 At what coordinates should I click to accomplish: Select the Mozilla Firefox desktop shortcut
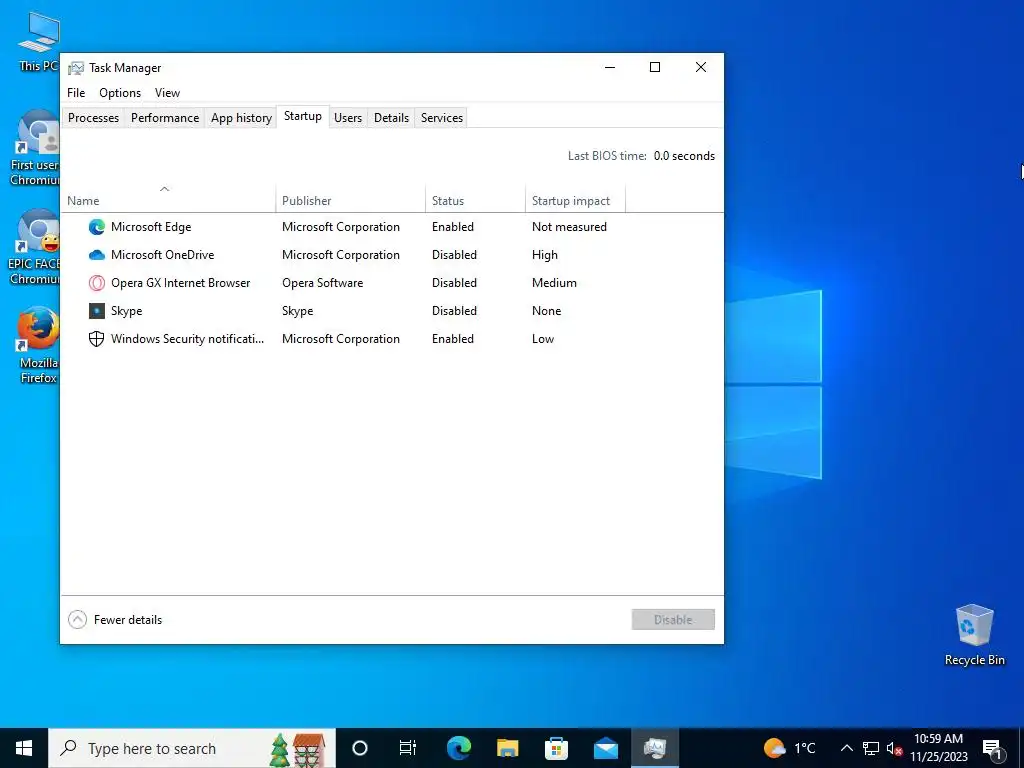pyautogui.click(x=38, y=346)
